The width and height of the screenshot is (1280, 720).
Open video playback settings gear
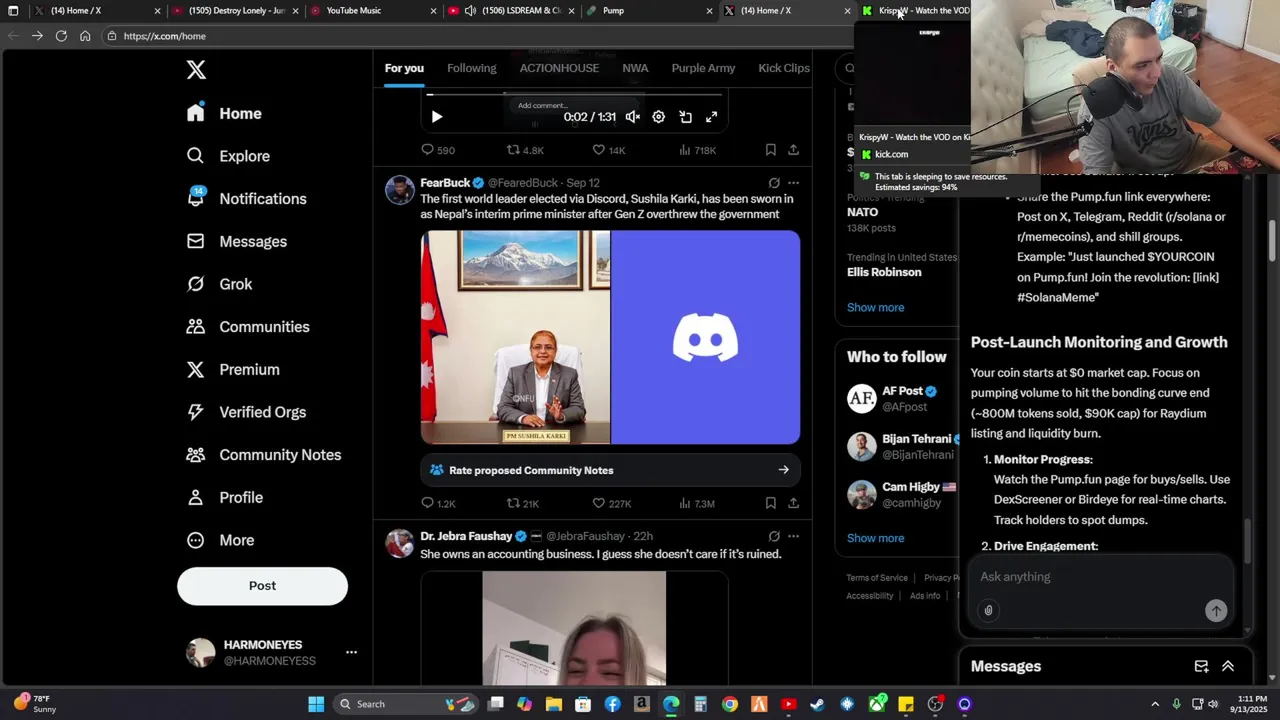coord(658,117)
